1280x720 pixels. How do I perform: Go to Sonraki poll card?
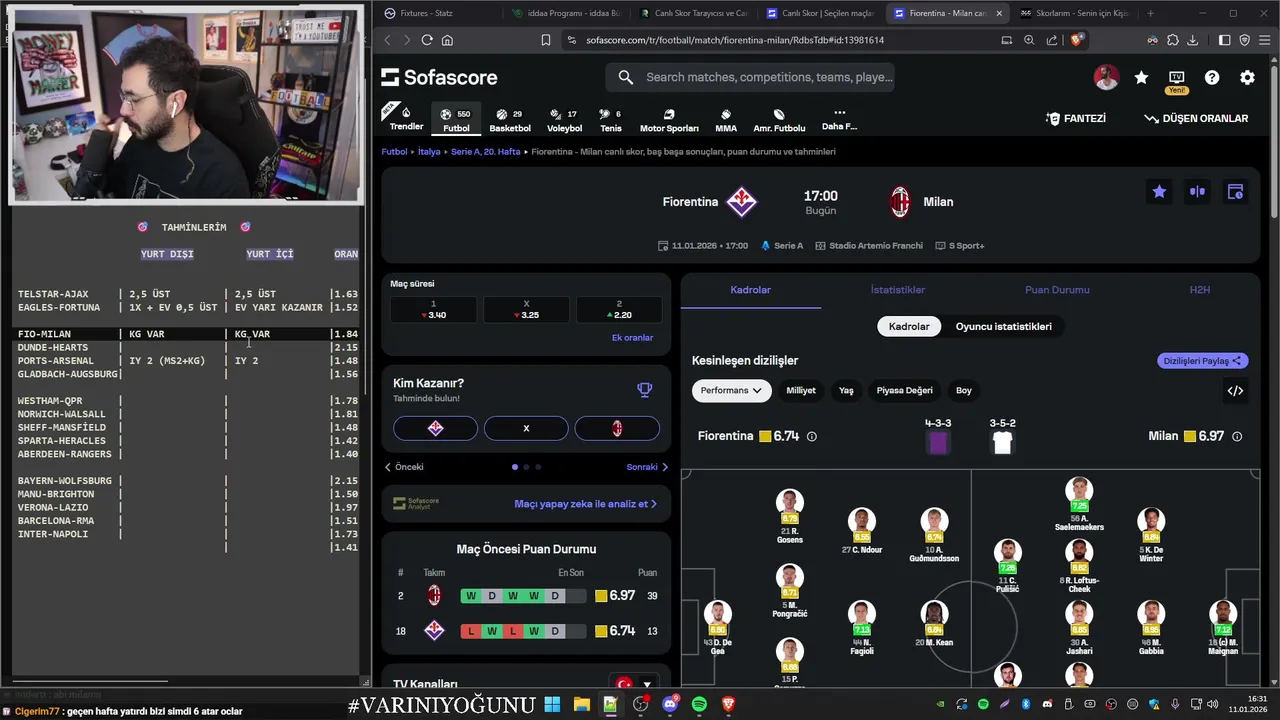[647, 467]
